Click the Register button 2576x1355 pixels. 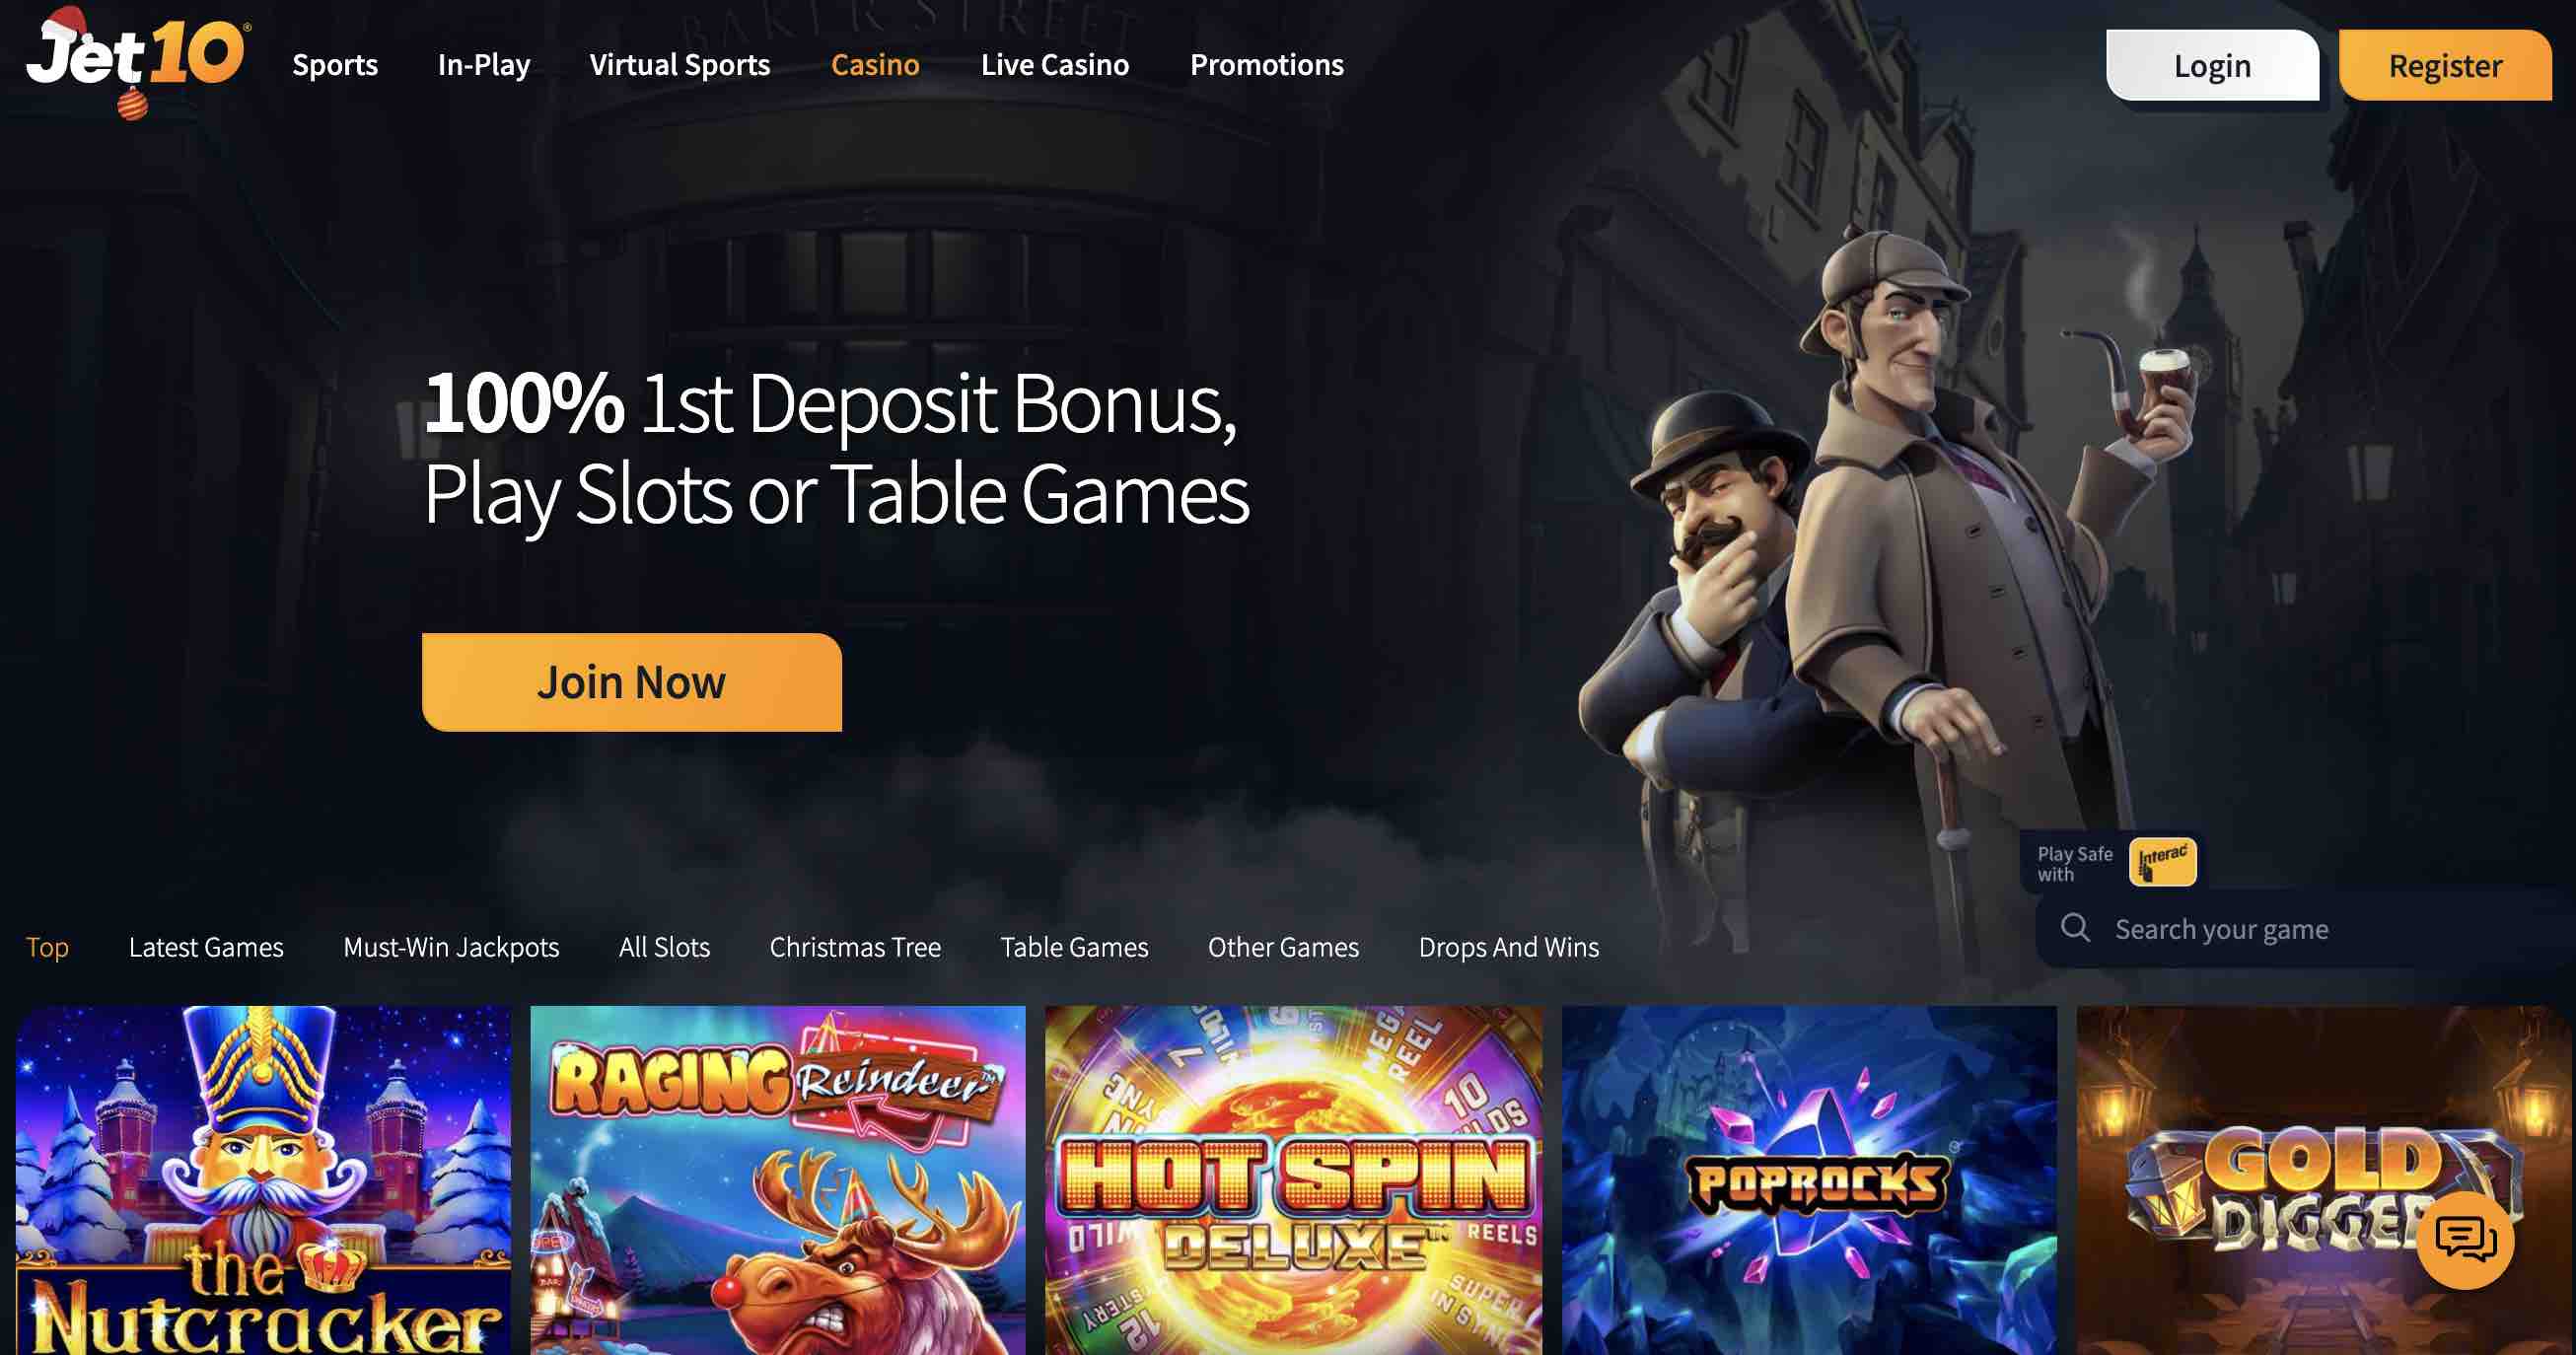2445,65
